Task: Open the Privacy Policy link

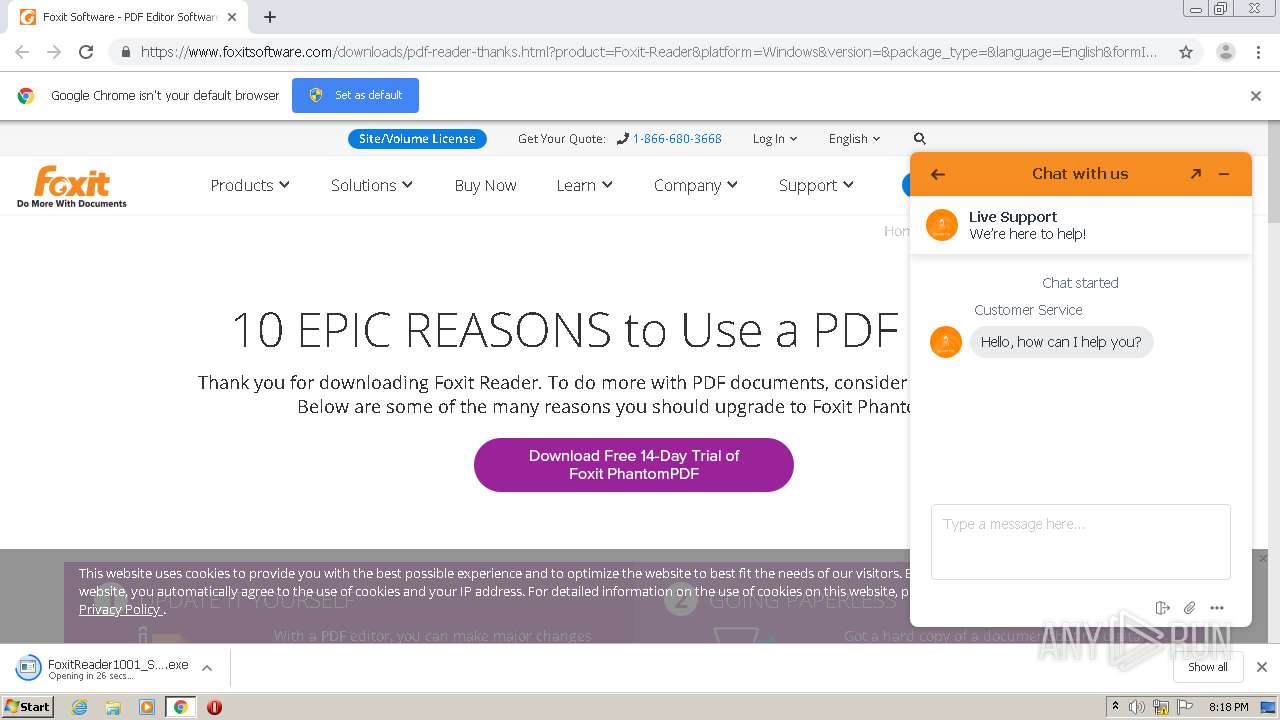Action: [x=120, y=609]
